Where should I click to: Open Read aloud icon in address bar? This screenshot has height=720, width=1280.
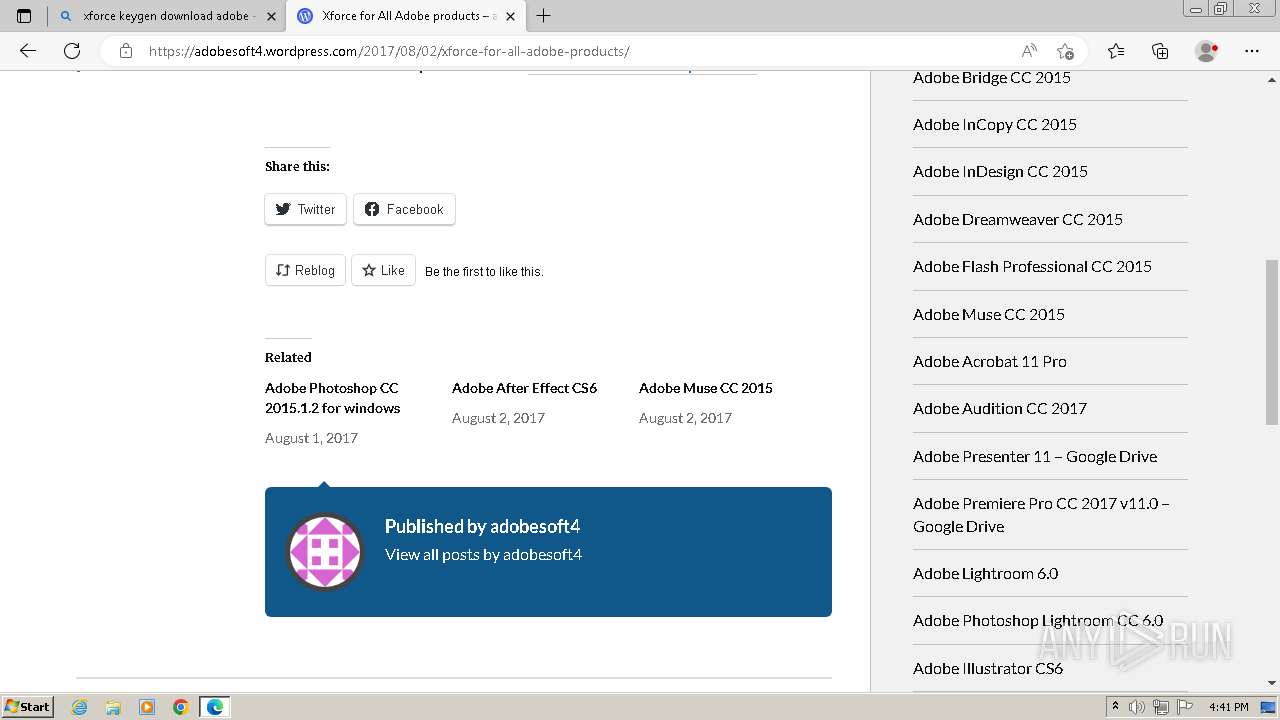tap(1029, 51)
